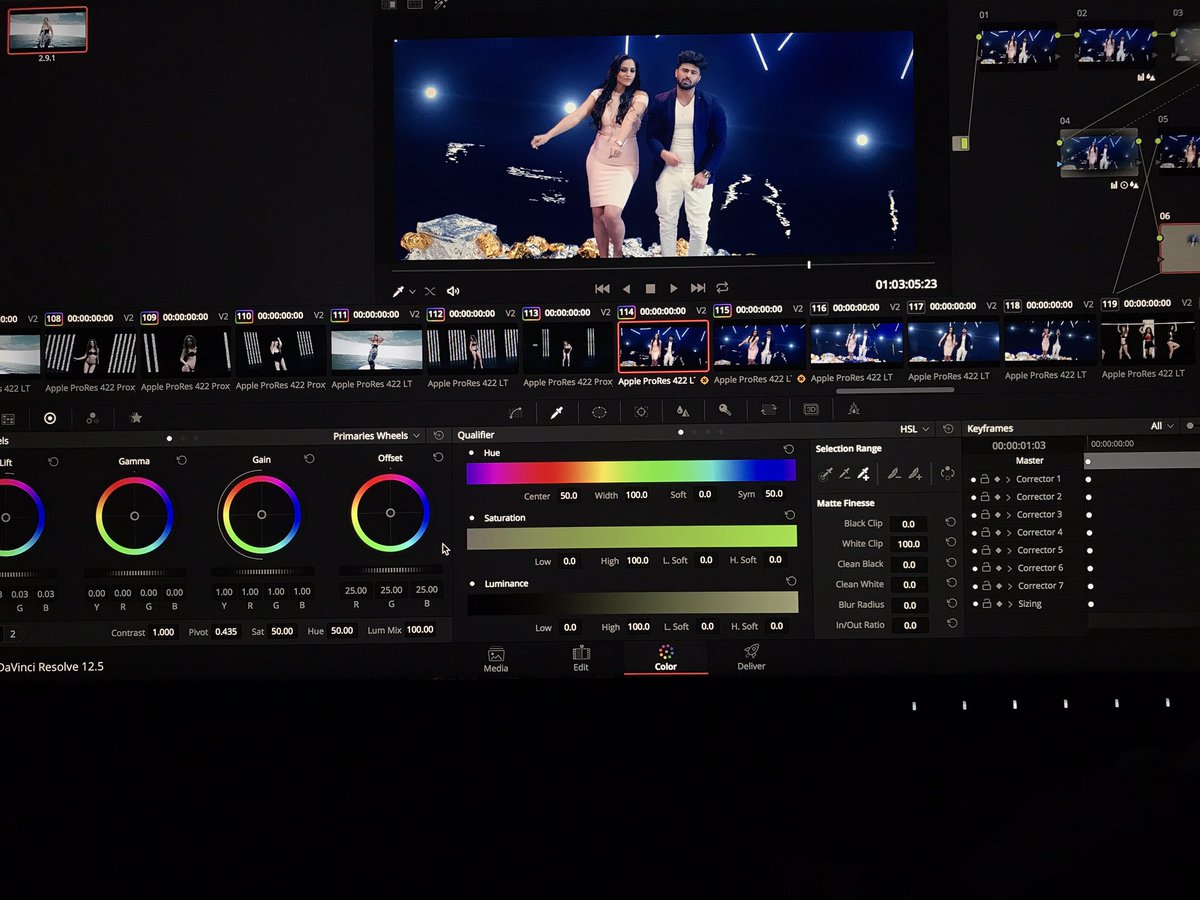Open the Key palette icon
Image resolution: width=1200 pixels, height=900 pixels.
coord(725,410)
